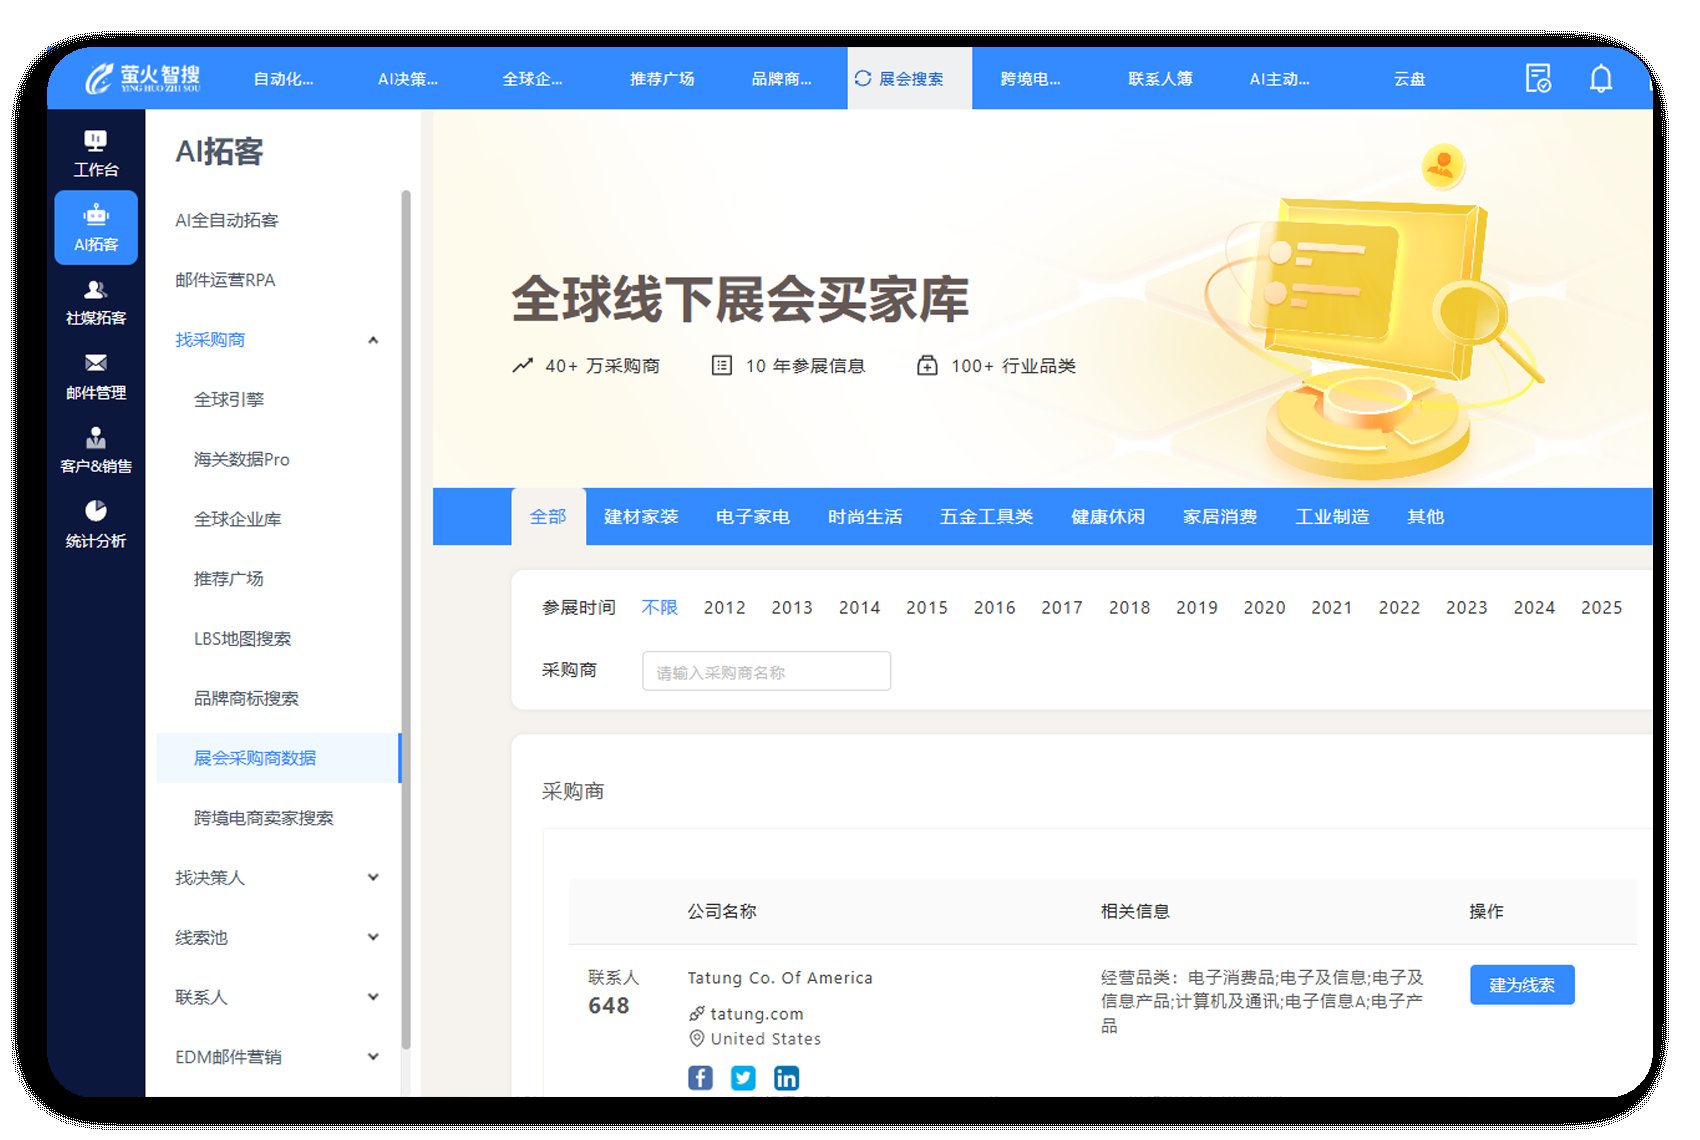Open Tatung's Facebook page icon

[x=700, y=1077]
